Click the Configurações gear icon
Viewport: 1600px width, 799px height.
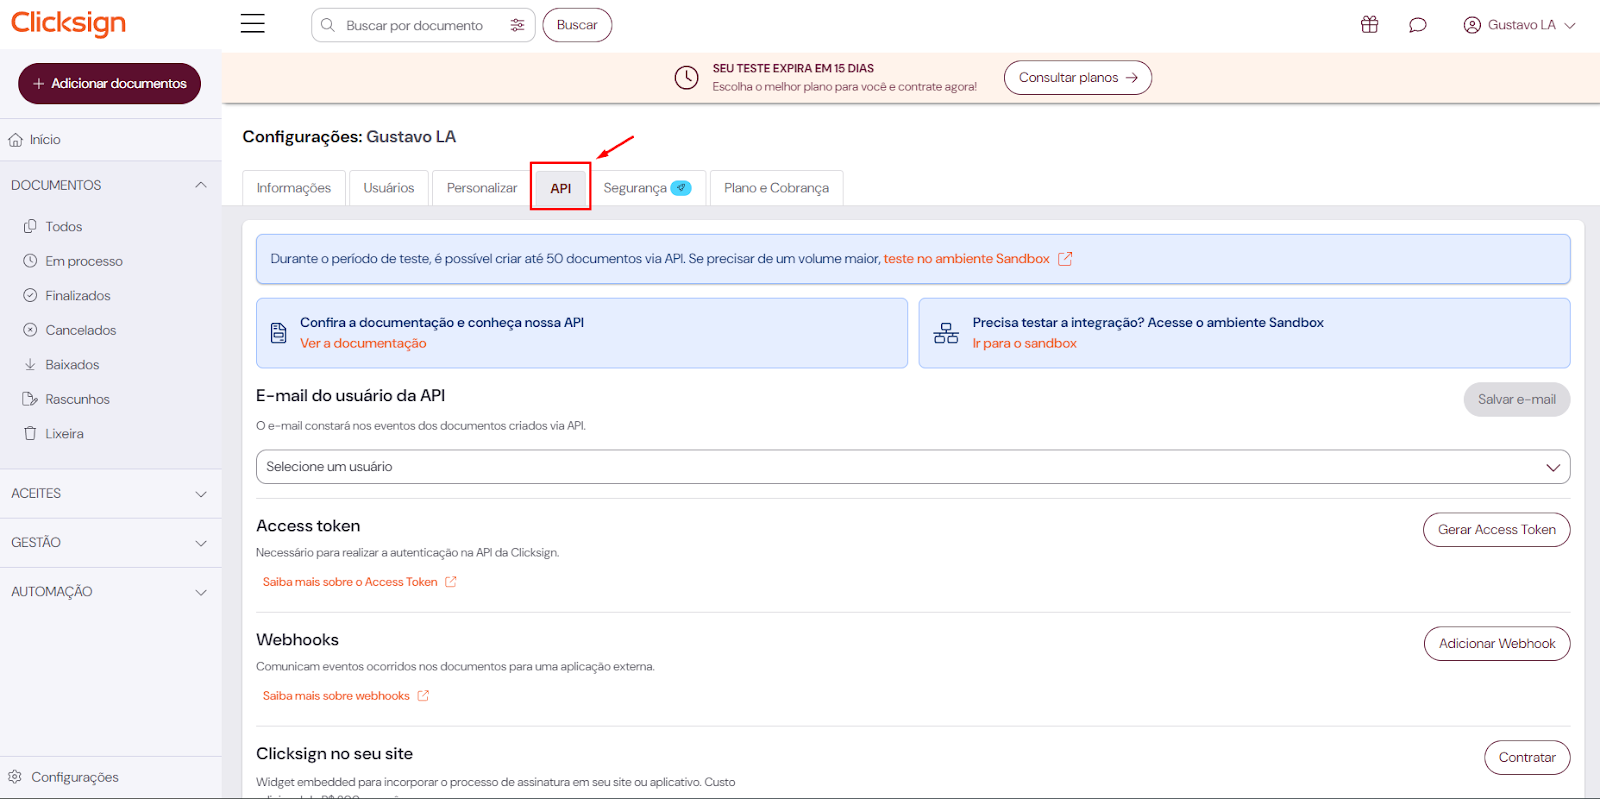click(x=15, y=777)
